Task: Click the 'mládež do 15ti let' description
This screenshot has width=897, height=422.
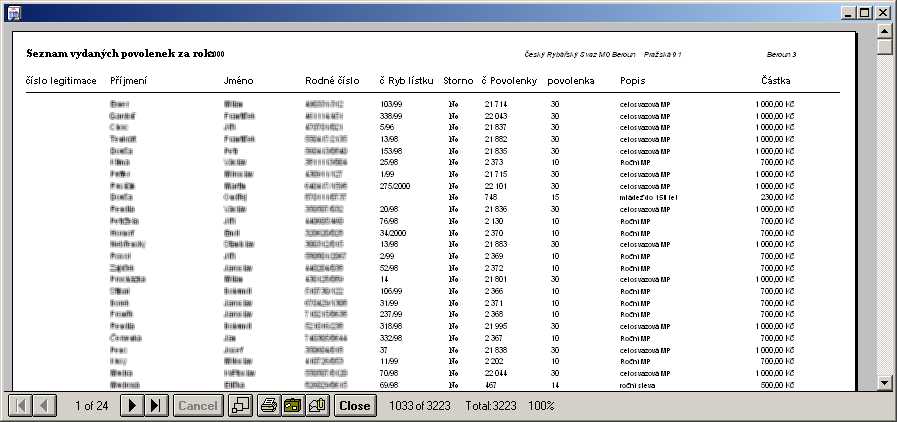Action: click(649, 197)
